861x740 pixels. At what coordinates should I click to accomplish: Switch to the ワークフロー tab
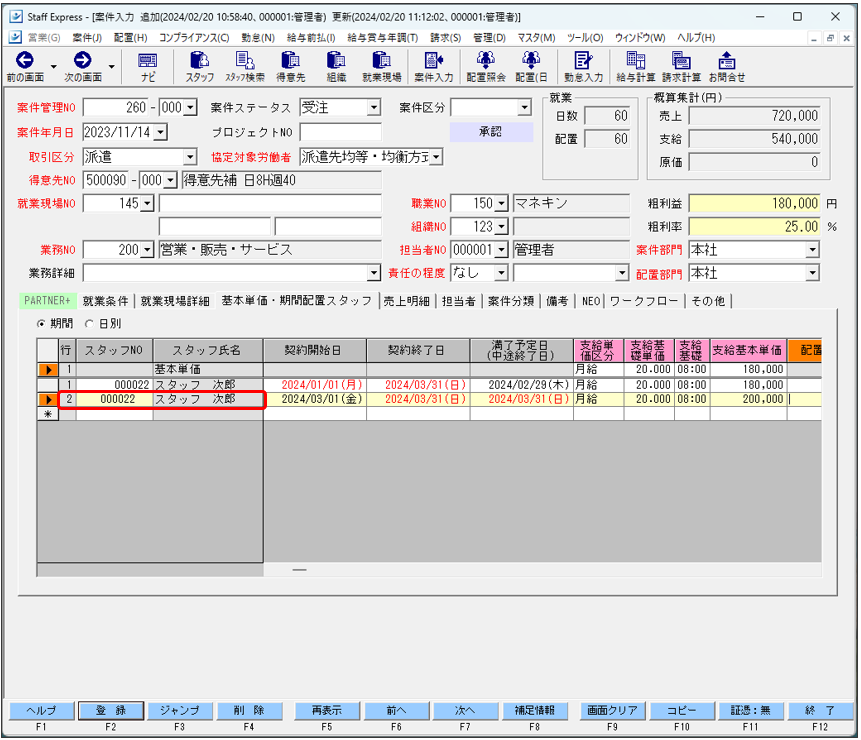tap(644, 301)
